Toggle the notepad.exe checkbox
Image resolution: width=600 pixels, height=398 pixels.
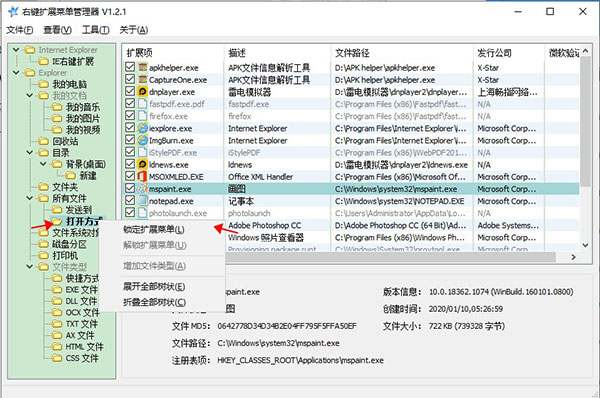(x=130, y=201)
